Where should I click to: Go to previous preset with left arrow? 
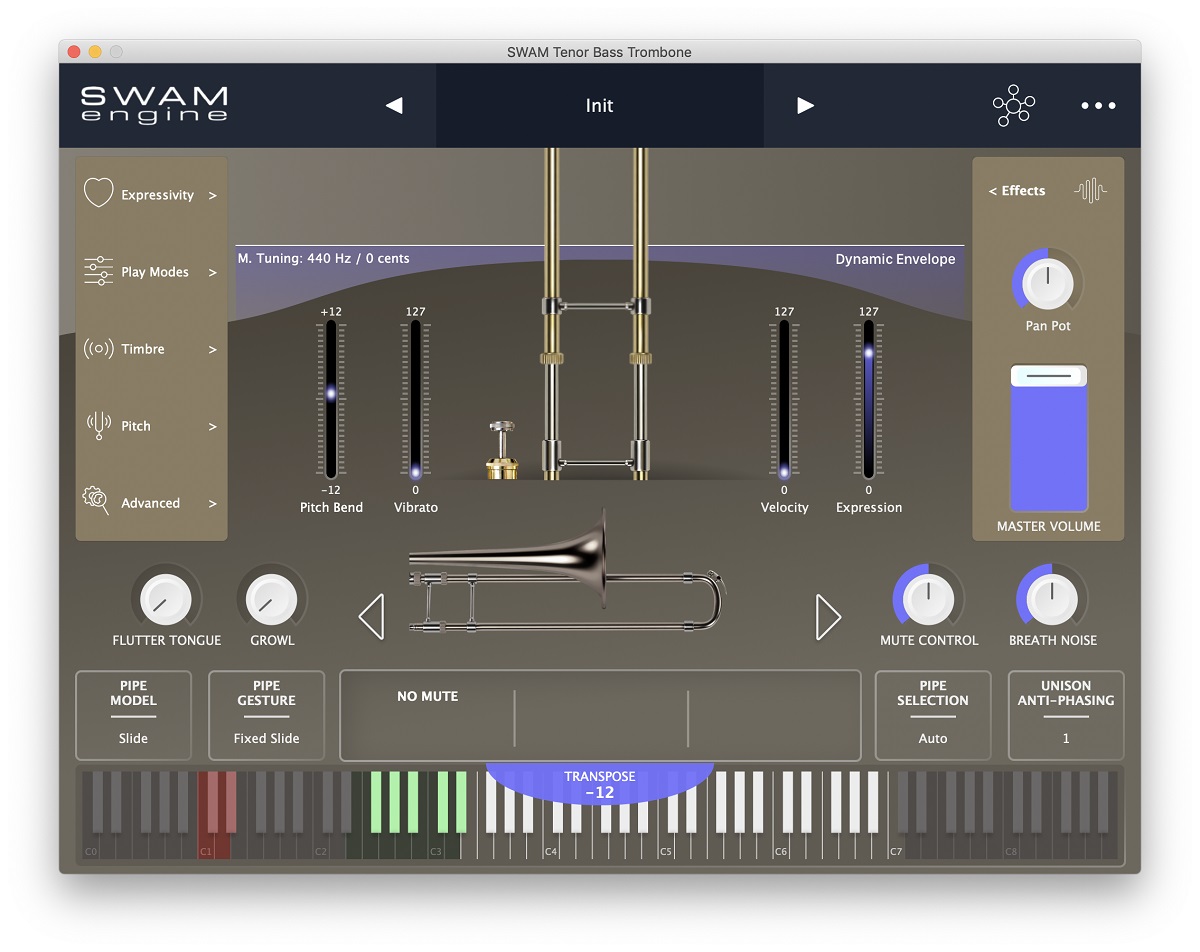[394, 105]
